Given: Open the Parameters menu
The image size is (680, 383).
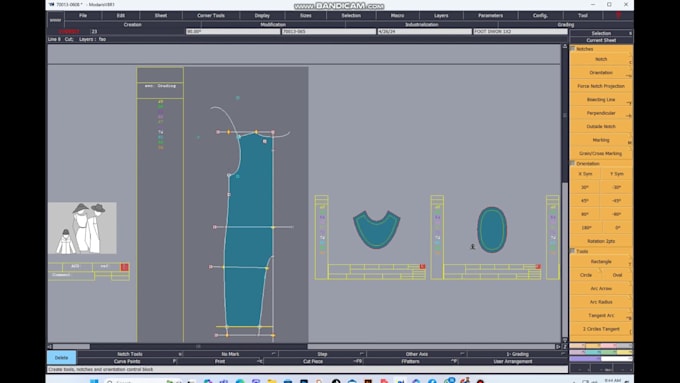Looking at the screenshot, I should point(490,15).
